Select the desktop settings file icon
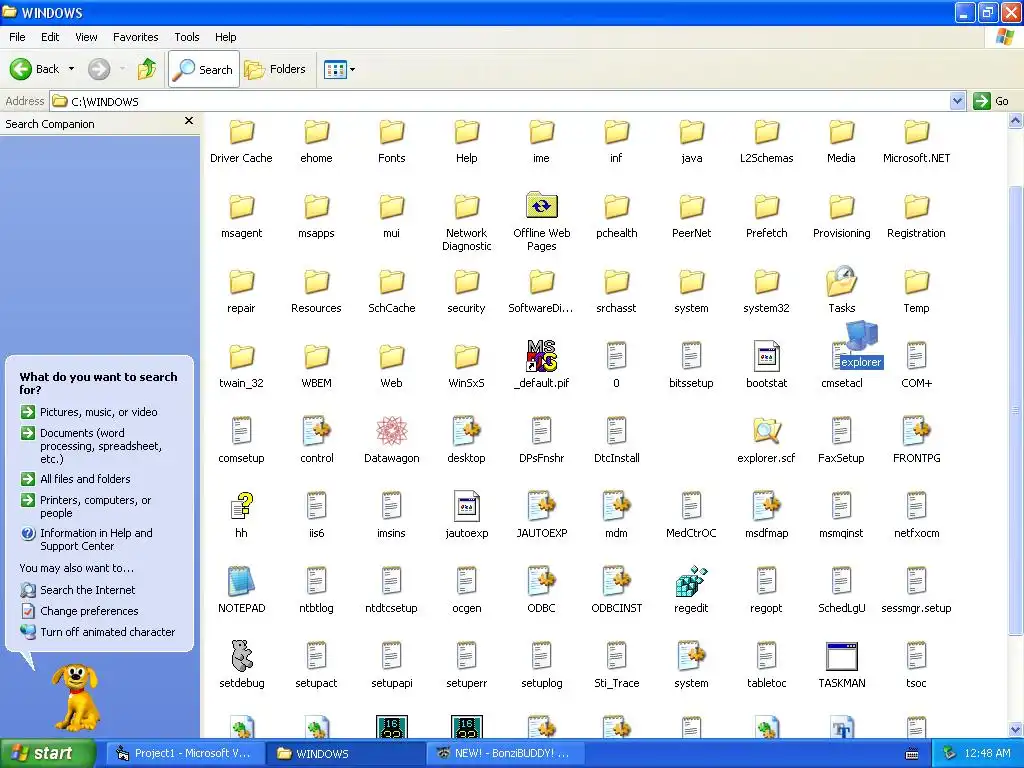The image size is (1024, 768). tap(466, 431)
